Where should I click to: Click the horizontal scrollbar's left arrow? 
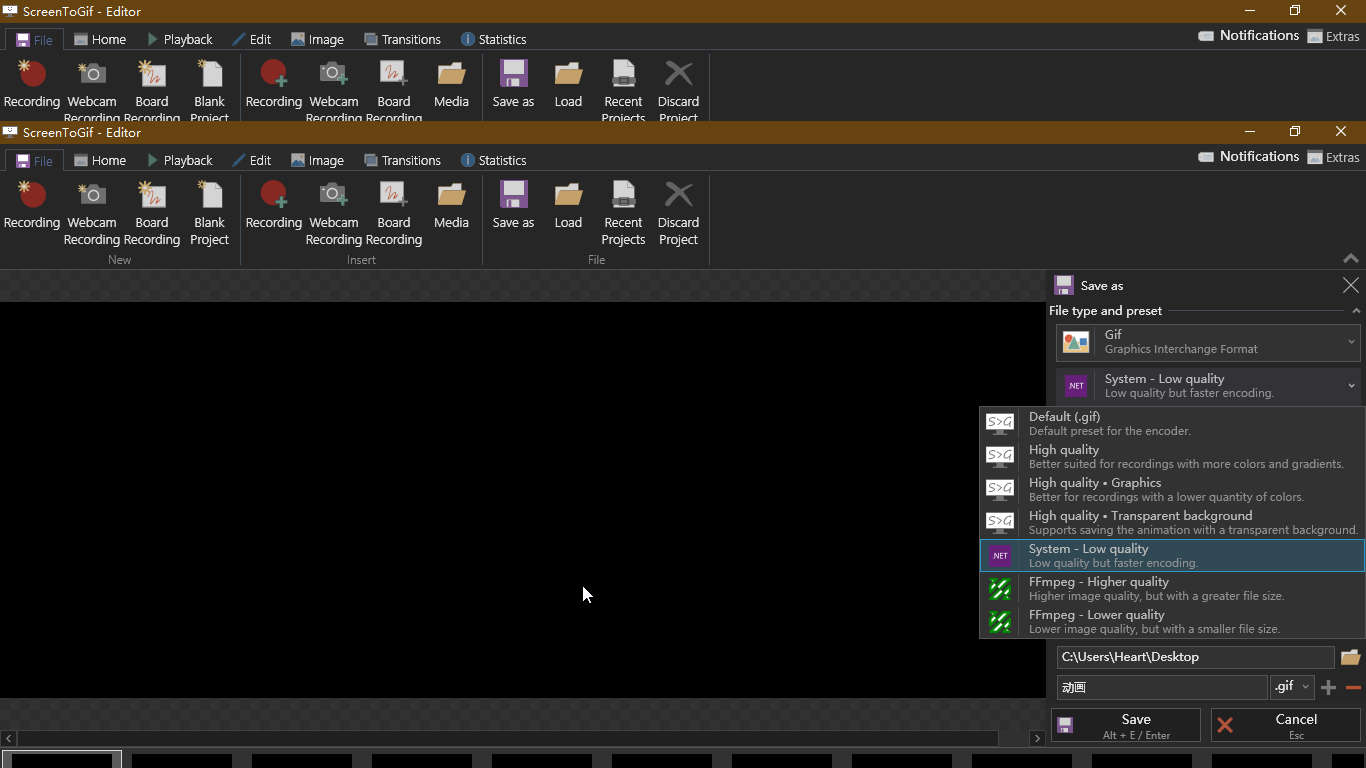8,738
